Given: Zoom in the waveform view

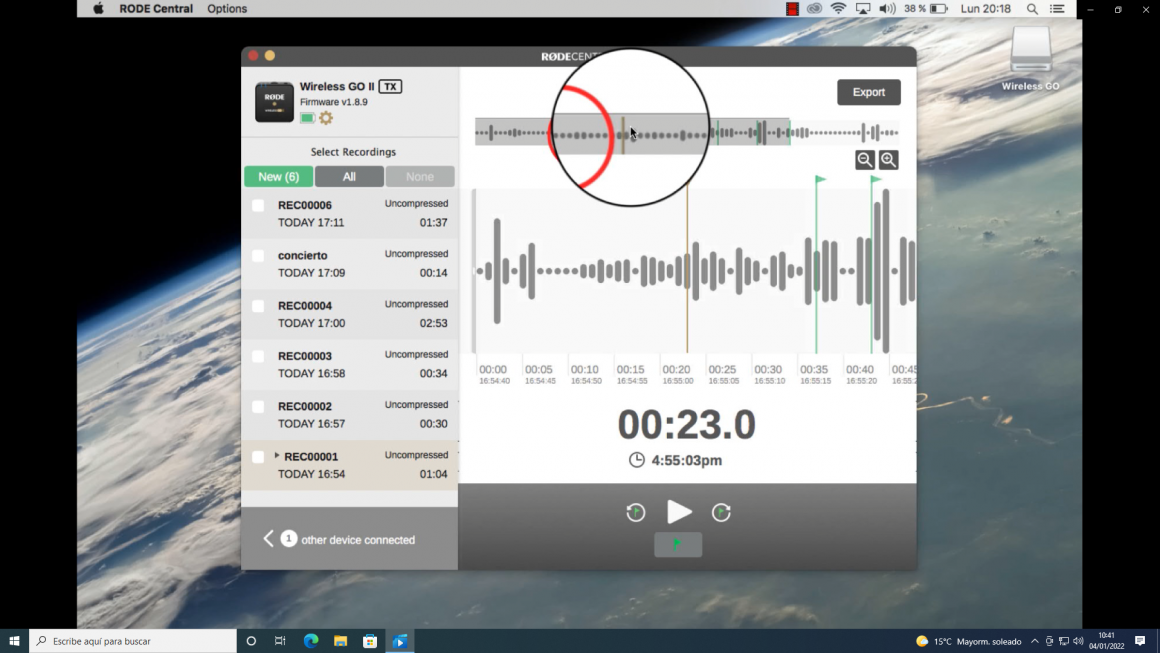Looking at the screenshot, I should click(x=888, y=160).
